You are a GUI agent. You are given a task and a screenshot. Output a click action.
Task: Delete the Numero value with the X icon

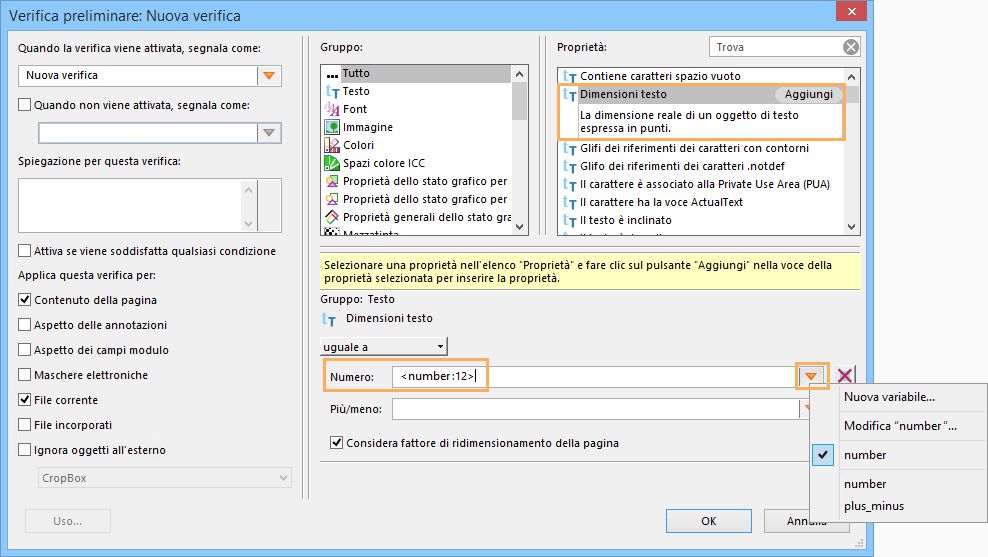tap(845, 376)
